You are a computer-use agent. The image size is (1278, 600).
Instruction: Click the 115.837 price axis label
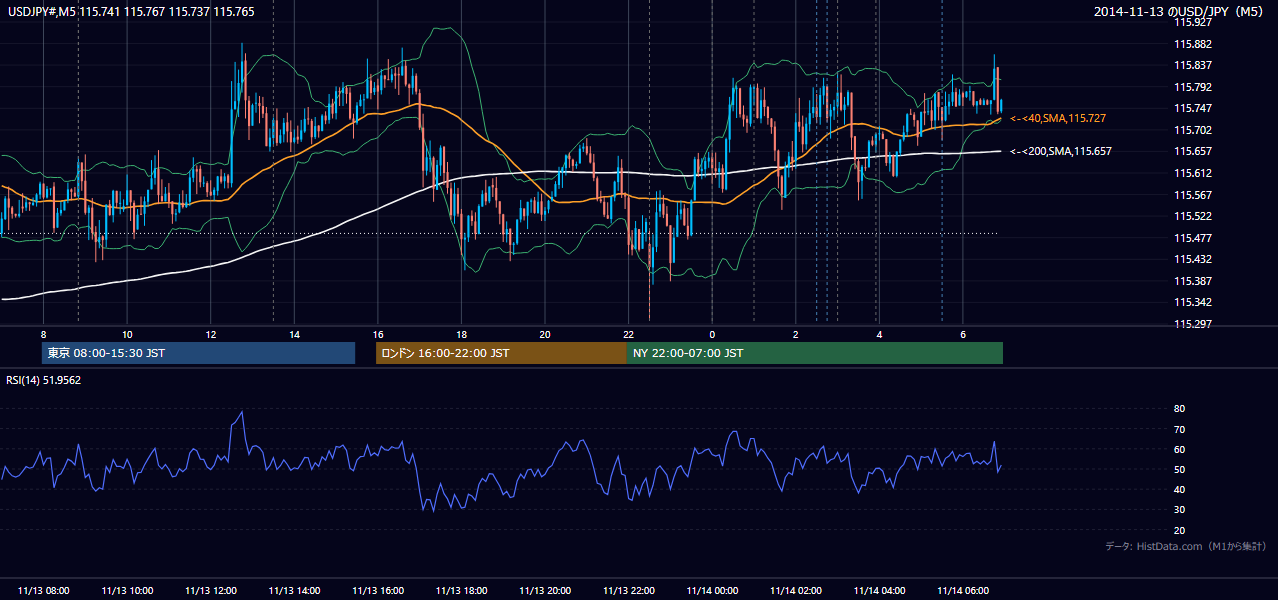[x=1192, y=65]
